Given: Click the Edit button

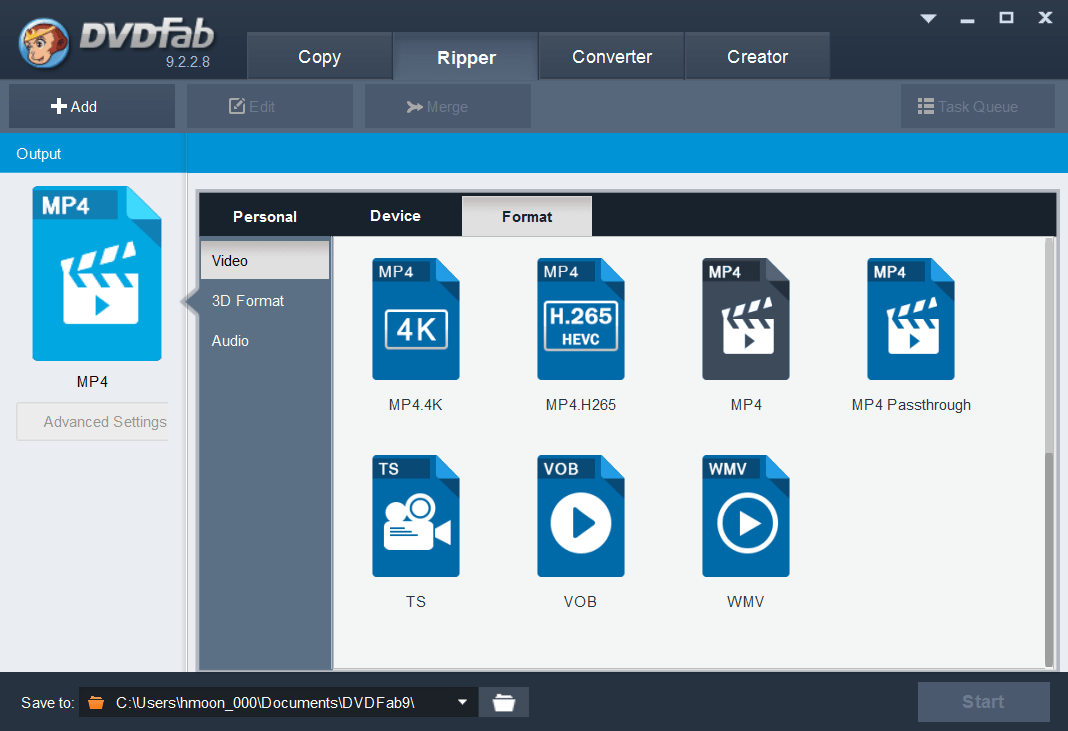Looking at the screenshot, I should tap(270, 106).
